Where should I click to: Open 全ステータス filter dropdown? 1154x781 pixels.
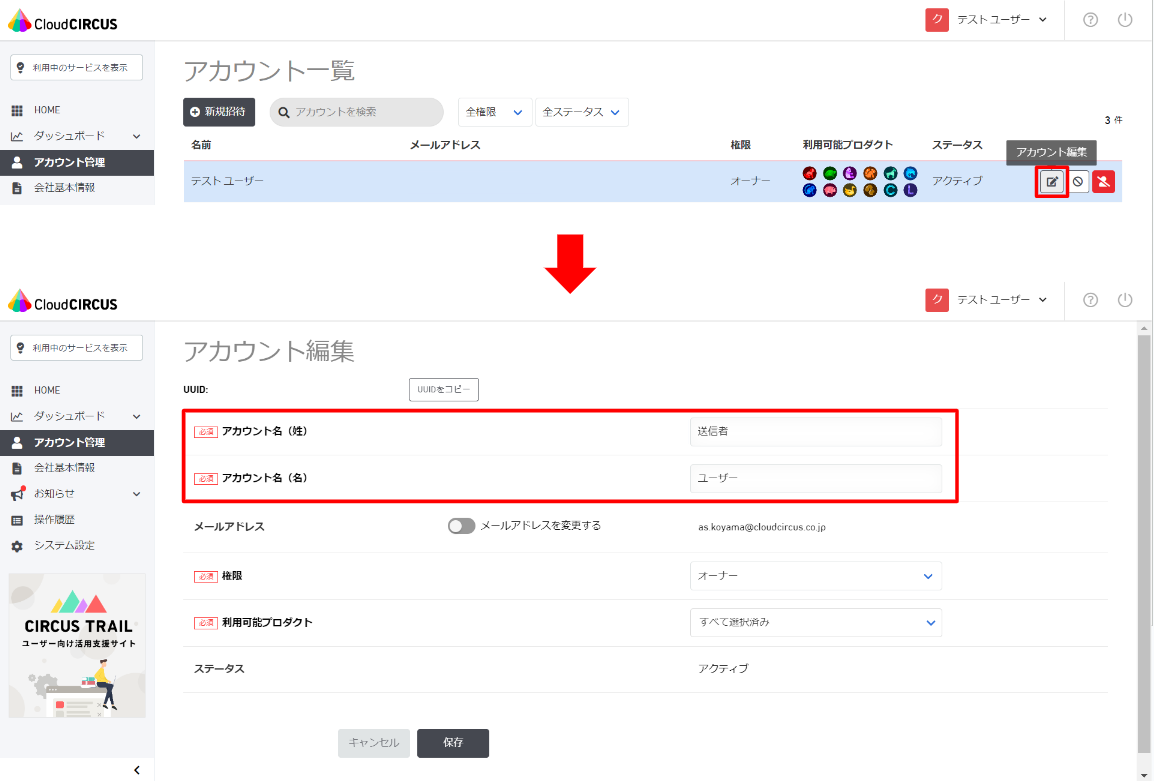pos(581,113)
